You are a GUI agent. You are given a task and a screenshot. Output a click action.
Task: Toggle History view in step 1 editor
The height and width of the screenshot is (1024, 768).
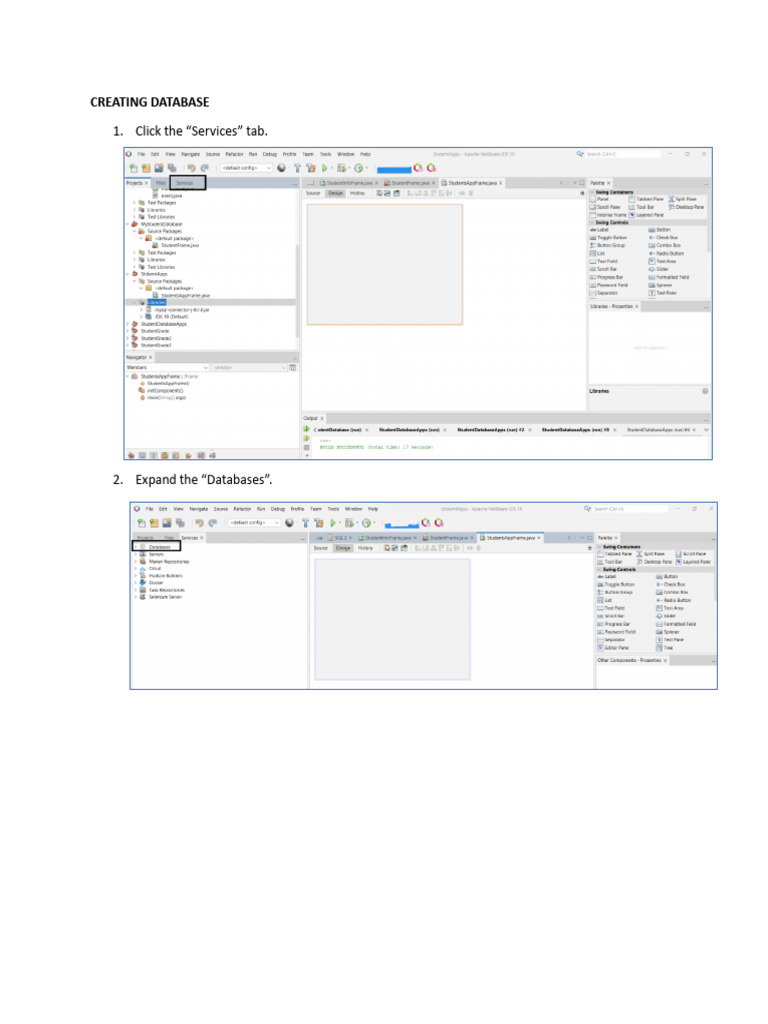[x=357, y=193]
